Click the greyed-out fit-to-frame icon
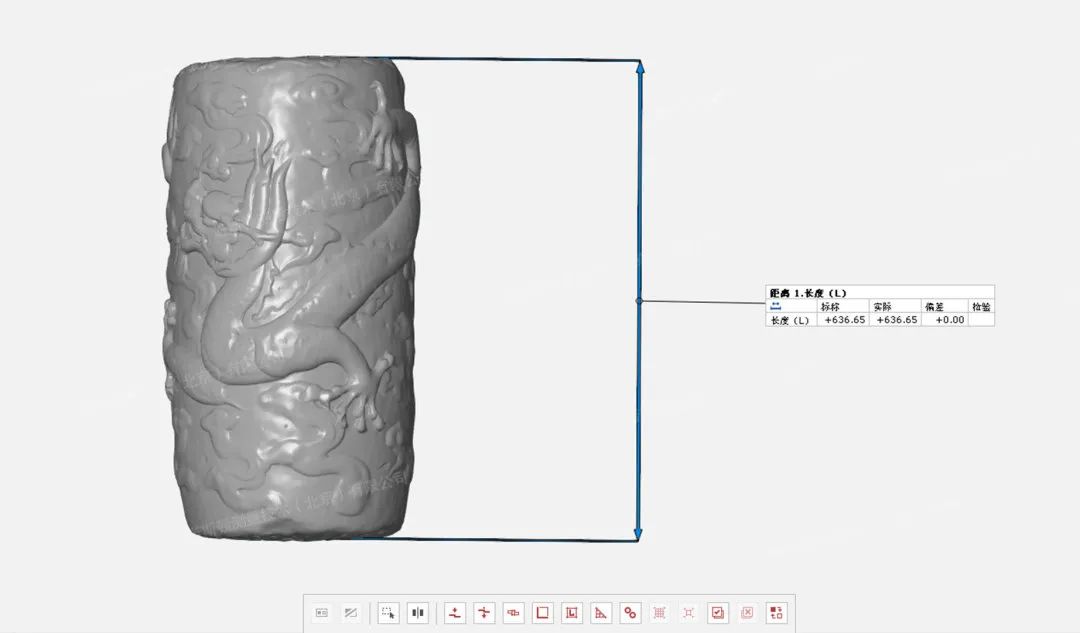Viewport: 1080px width, 633px height. (688, 612)
